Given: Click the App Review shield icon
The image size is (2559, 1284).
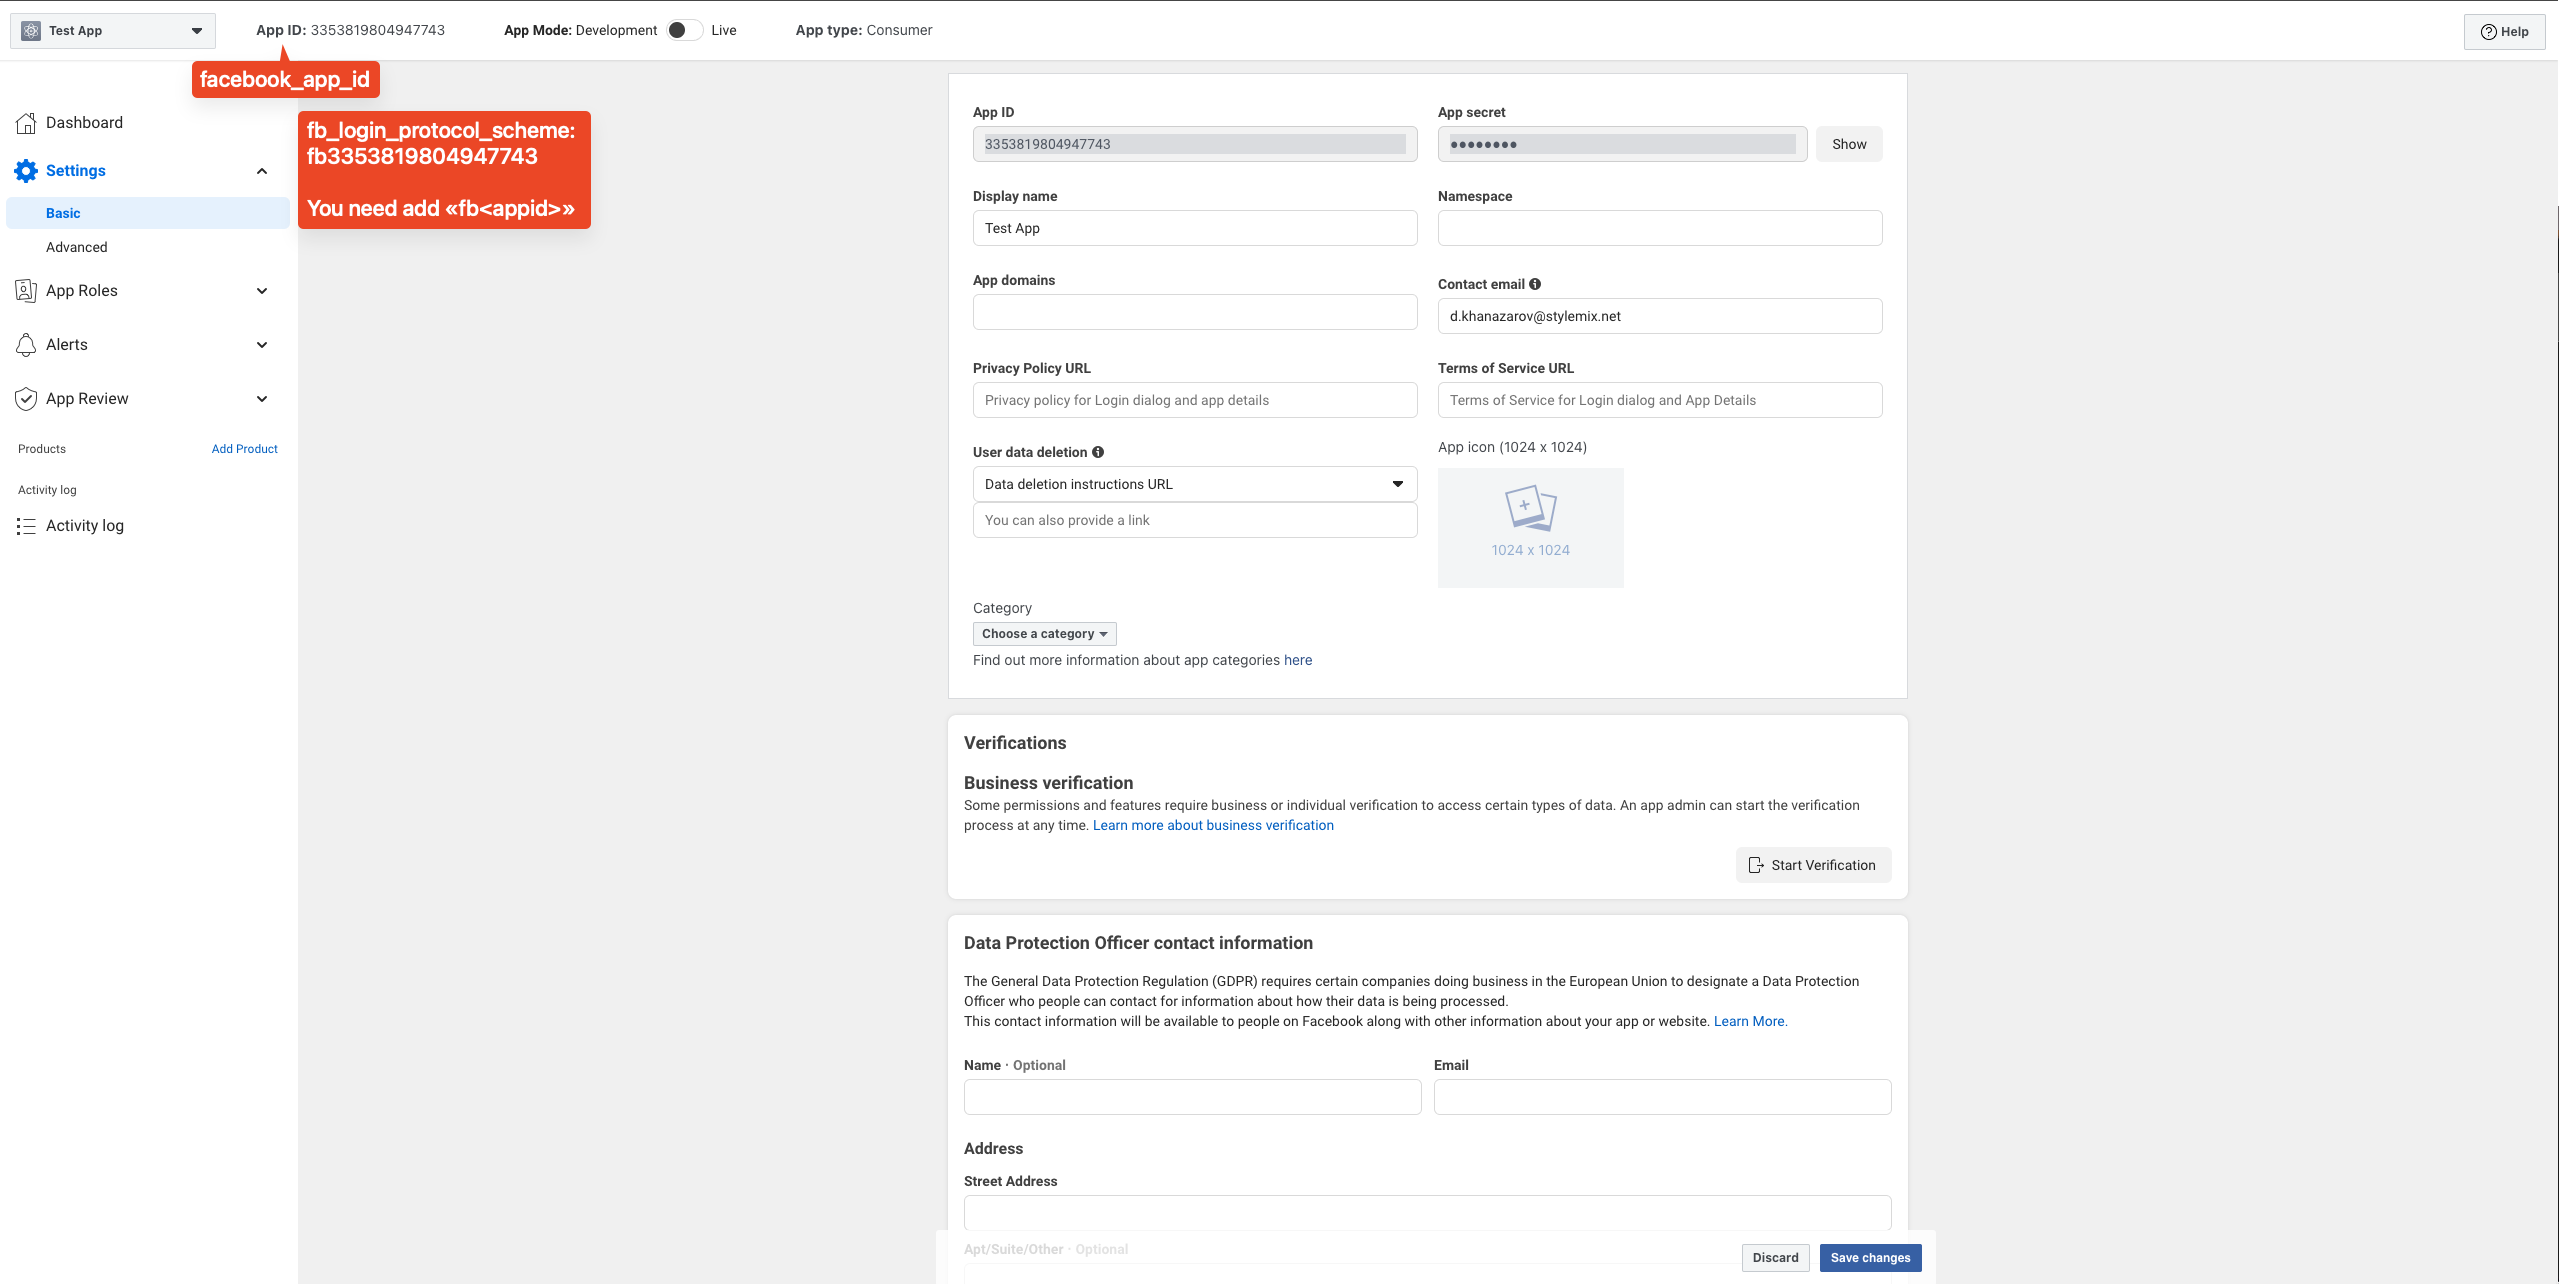Looking at the screenshot, I should (26, 399).
